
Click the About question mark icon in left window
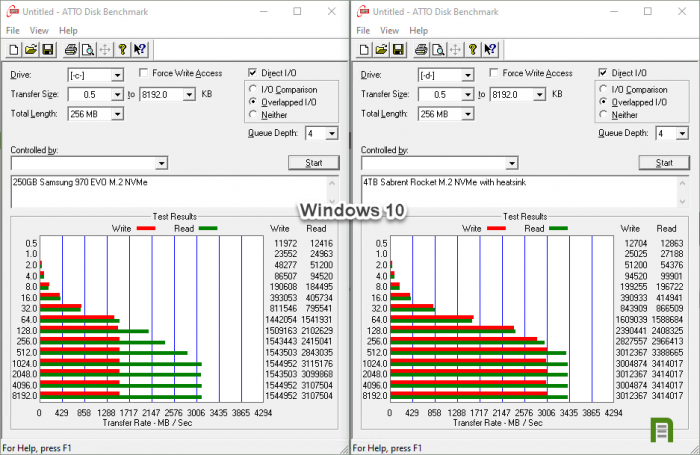tap(122, 50)
